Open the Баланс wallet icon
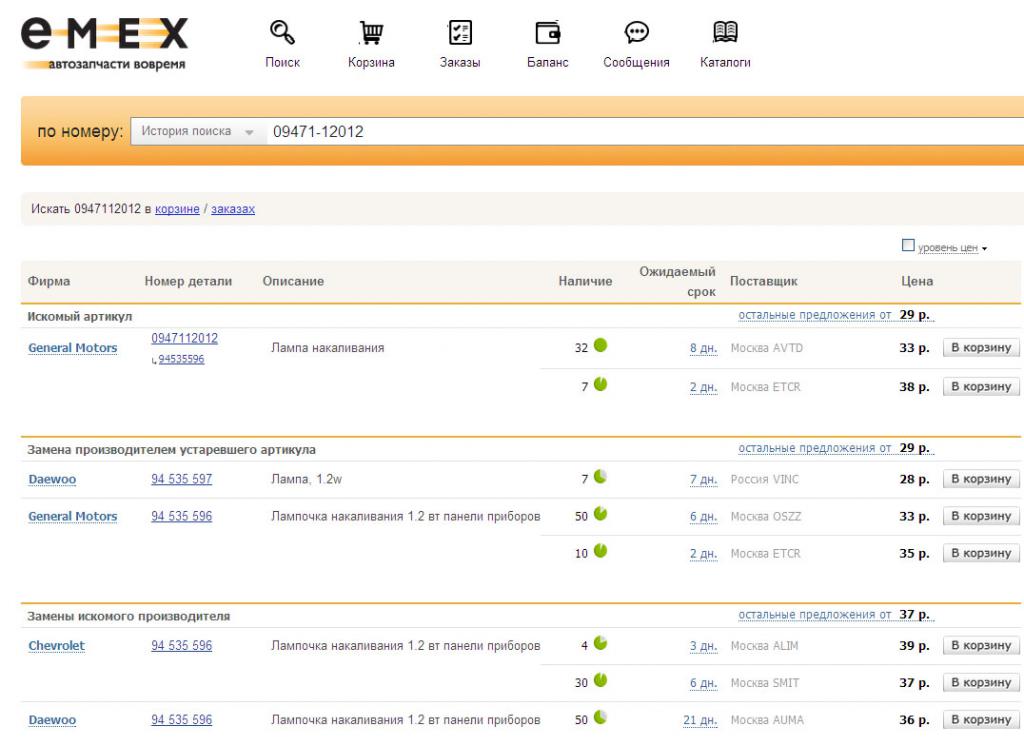This screenshot has width=1024, height=746. tap(547, 35)
